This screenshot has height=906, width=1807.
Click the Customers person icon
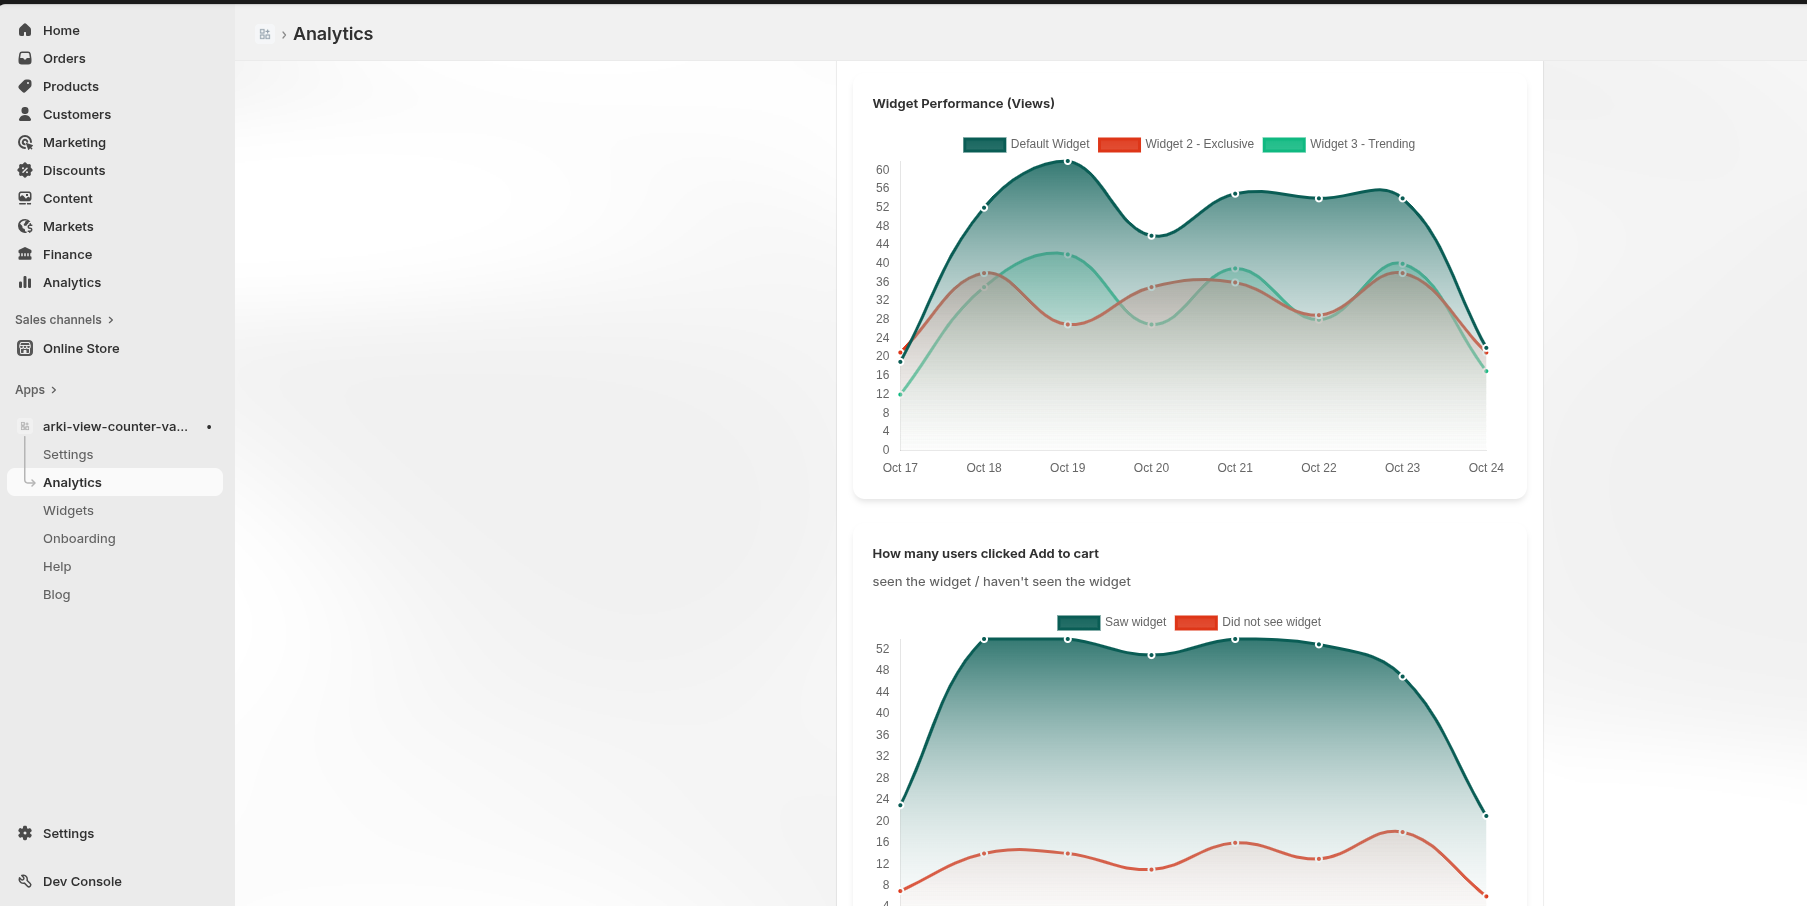coord(24,114)
